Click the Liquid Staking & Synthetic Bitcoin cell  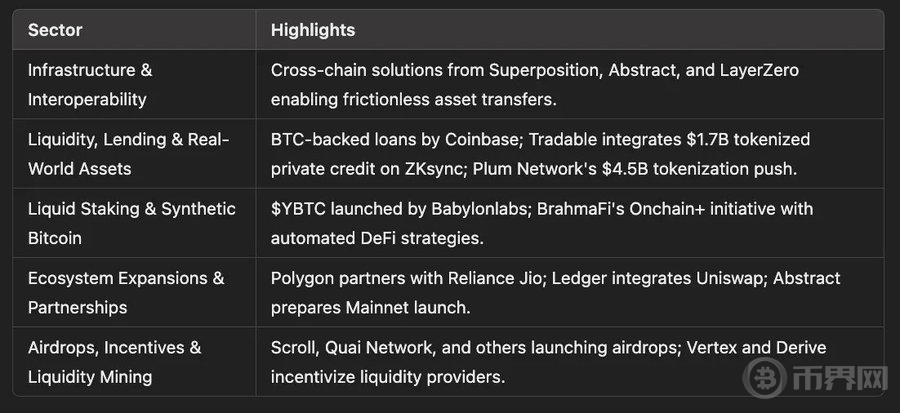coord(134,223)
